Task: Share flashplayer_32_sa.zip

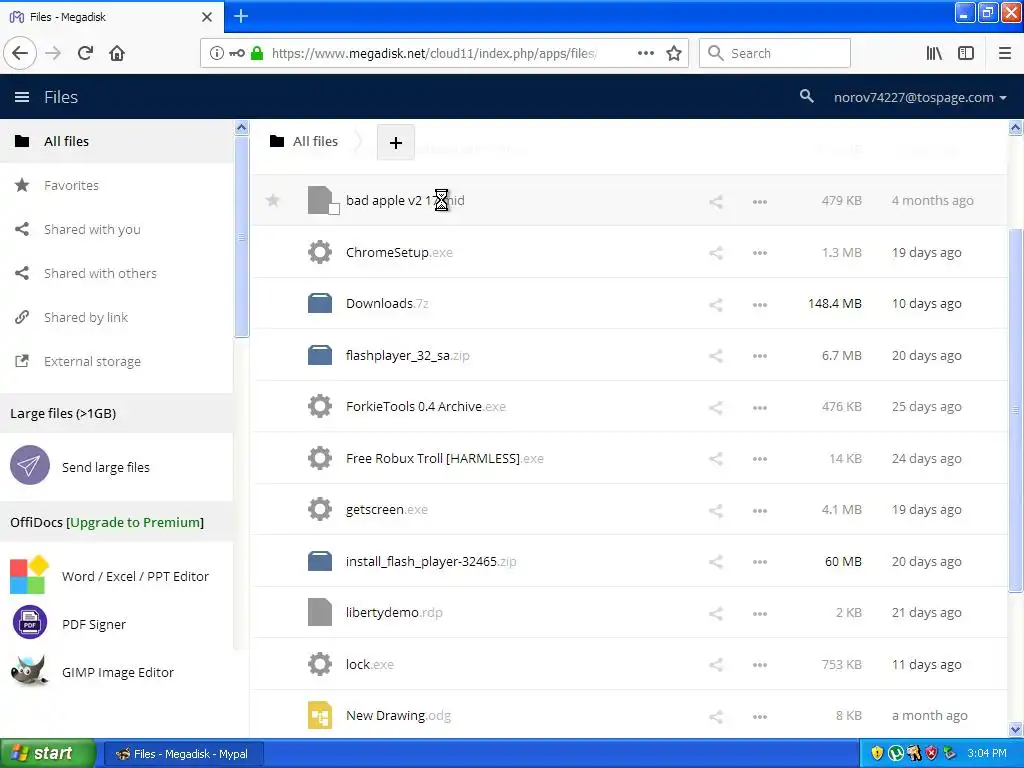Action: 716,356
